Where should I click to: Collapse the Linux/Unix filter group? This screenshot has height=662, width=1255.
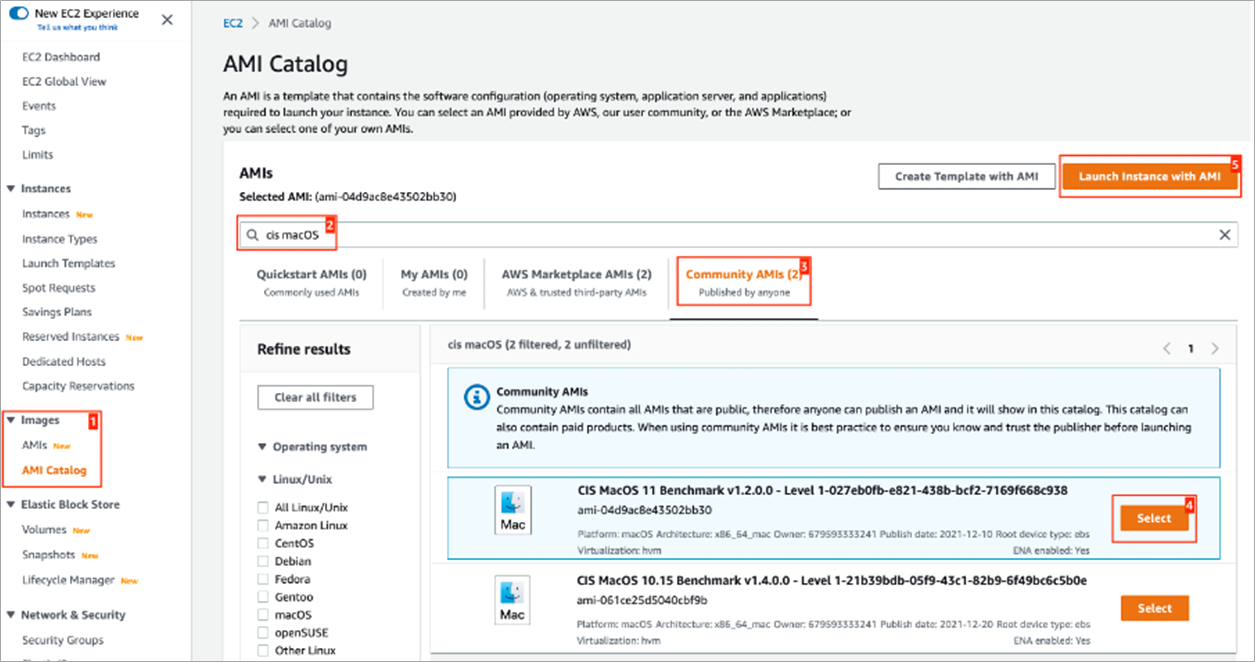coord(262,480)
